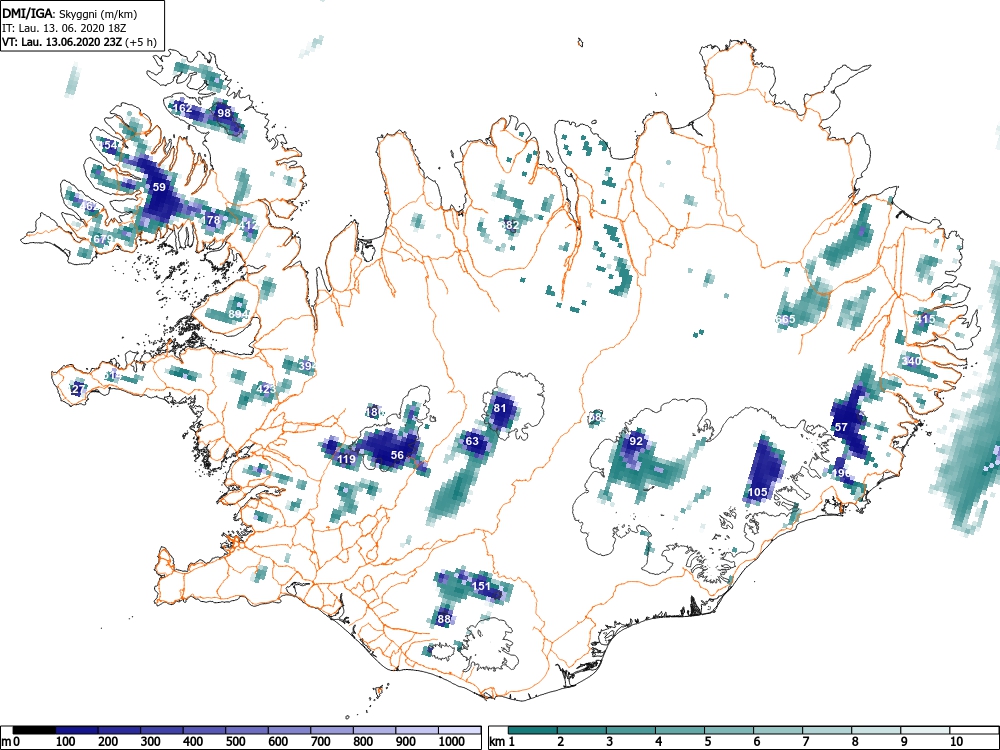Click the legend tick label 500
Image resolution: width=1000 pixels, height=750 pixels.
tap(236, 742)
